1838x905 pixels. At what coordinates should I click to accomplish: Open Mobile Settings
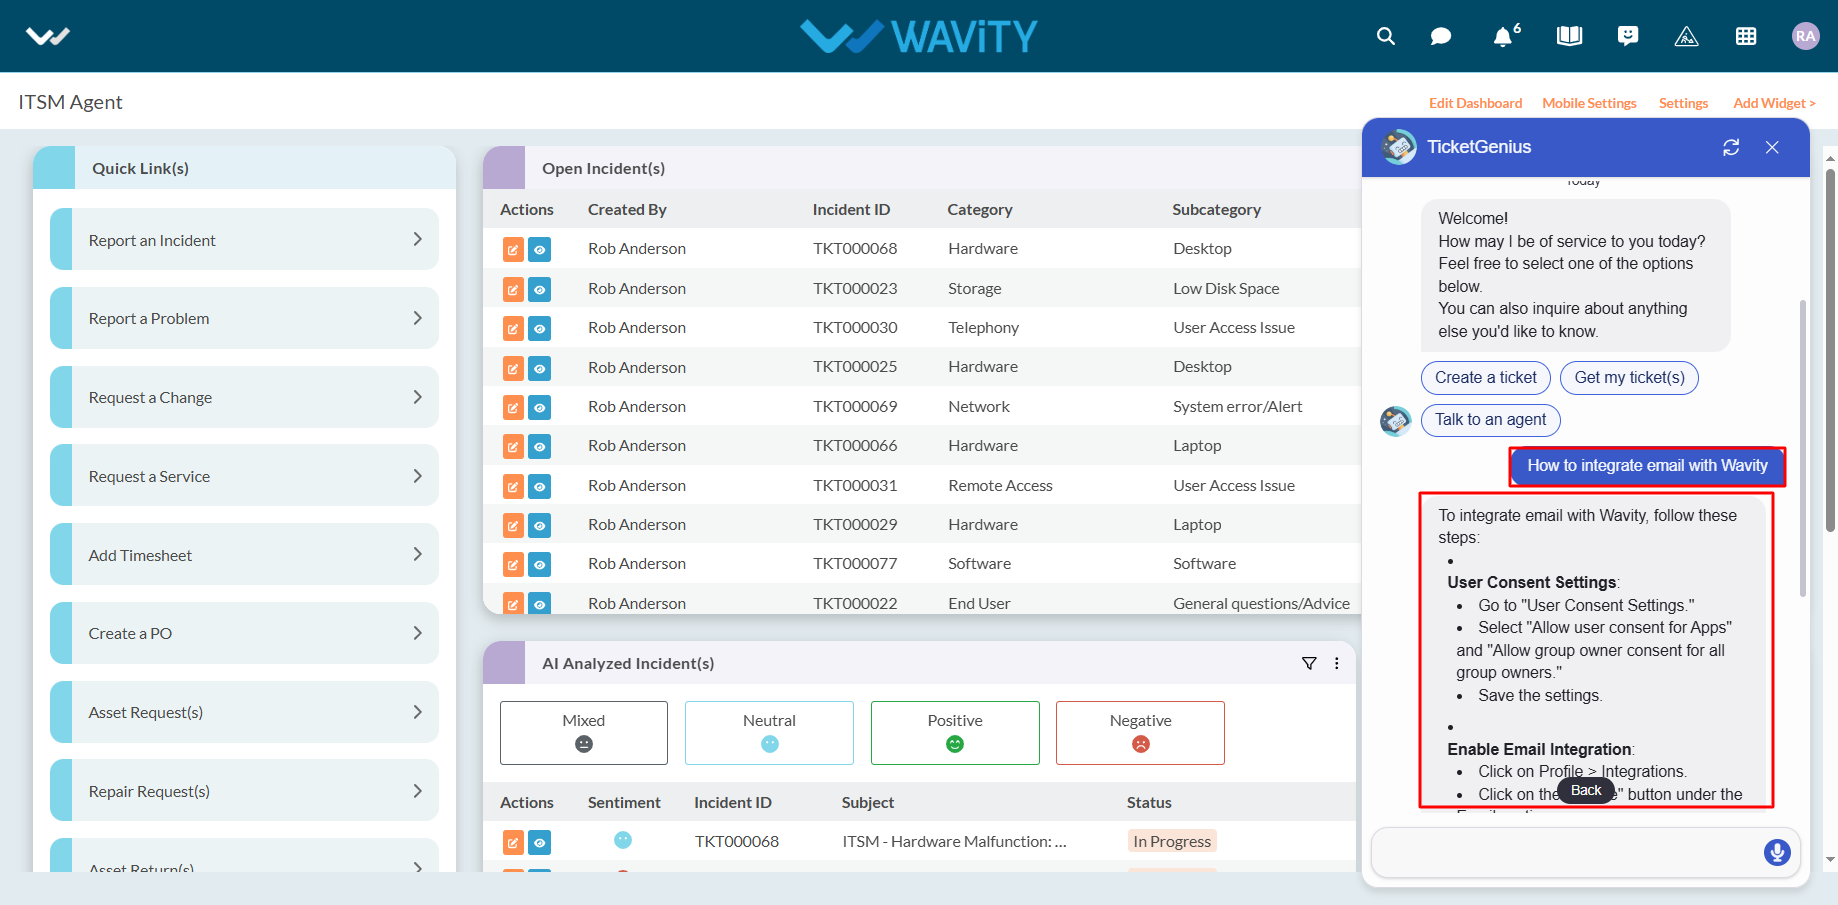point(1589,103)
